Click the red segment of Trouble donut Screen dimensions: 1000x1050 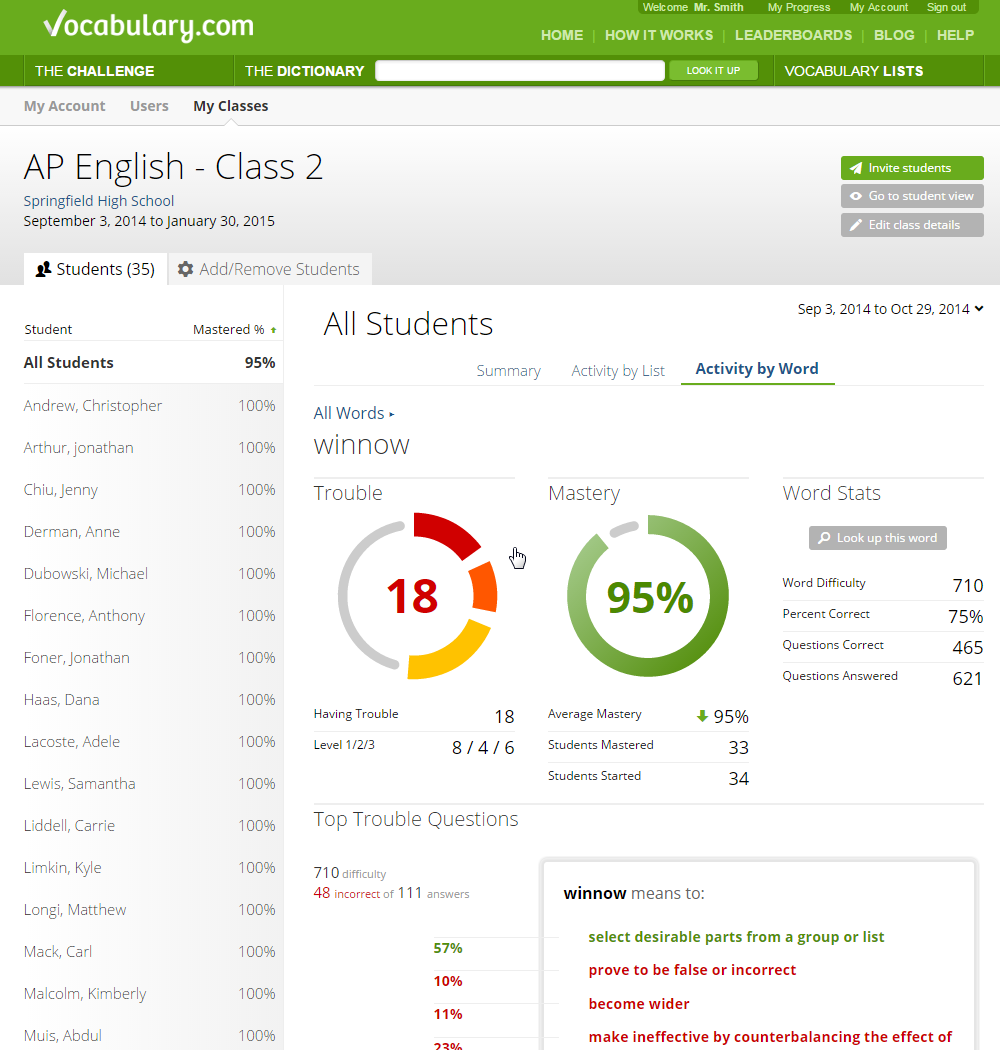click(x=443, y=533)
